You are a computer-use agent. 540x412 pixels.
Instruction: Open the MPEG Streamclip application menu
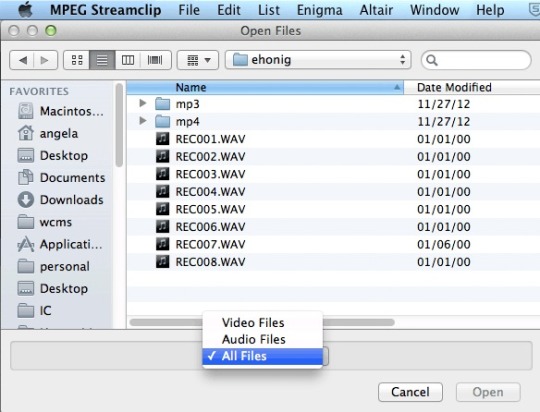[105, 10]
